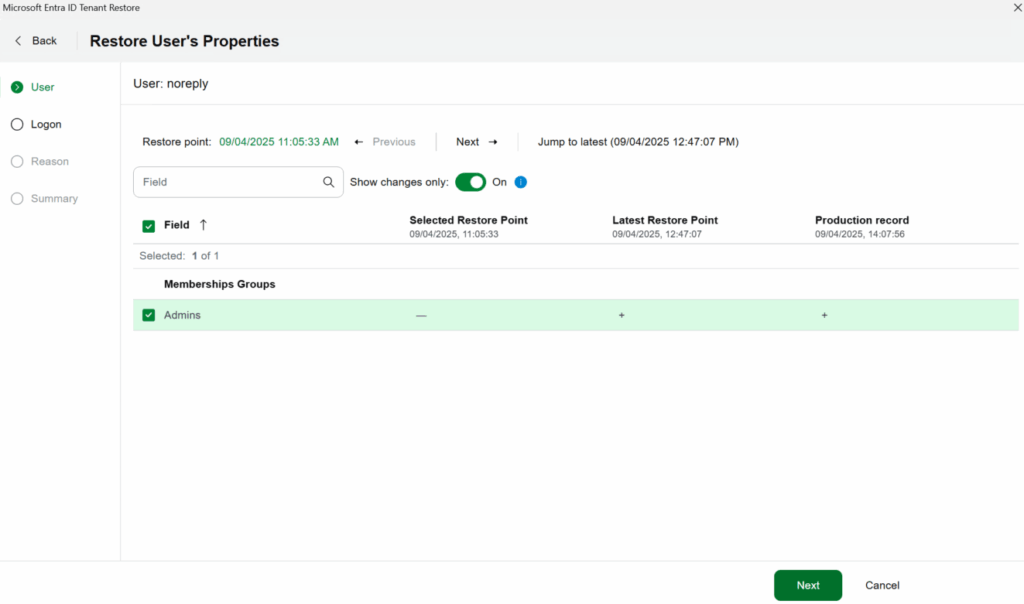Click the plus under Production record
Screen dimensions: 1024x604
[x=824, y=315]
